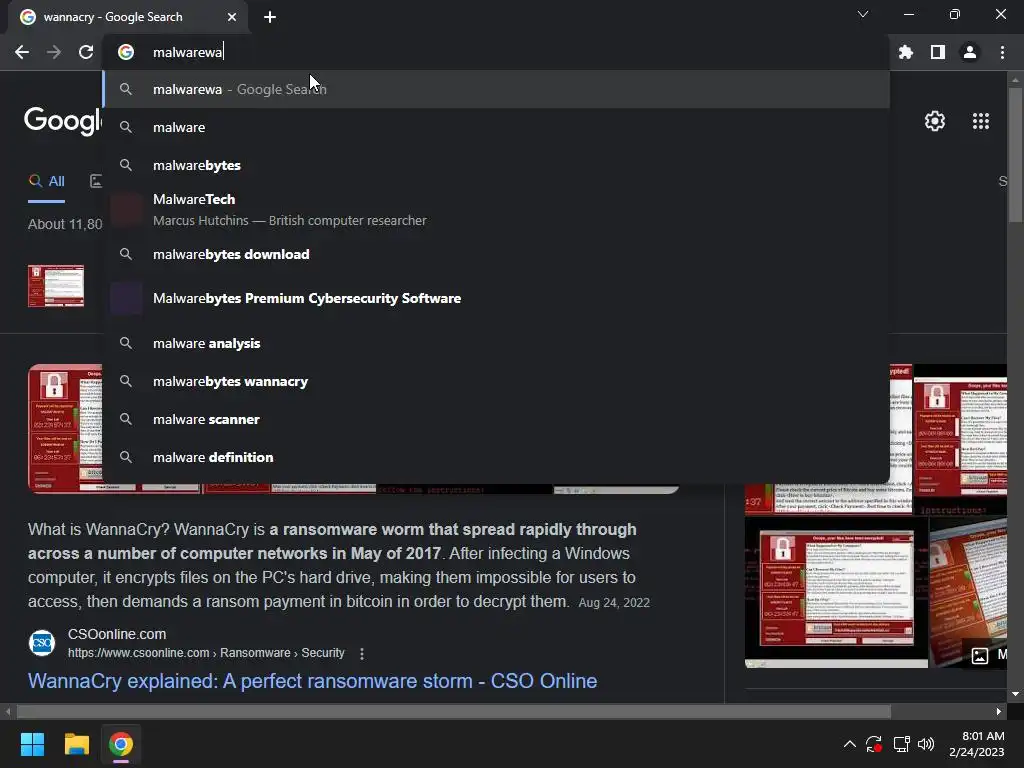This screenshot has height=768, width=1024.
Task: Click the Chrome taskbar icon
Action: click(121, 744)
